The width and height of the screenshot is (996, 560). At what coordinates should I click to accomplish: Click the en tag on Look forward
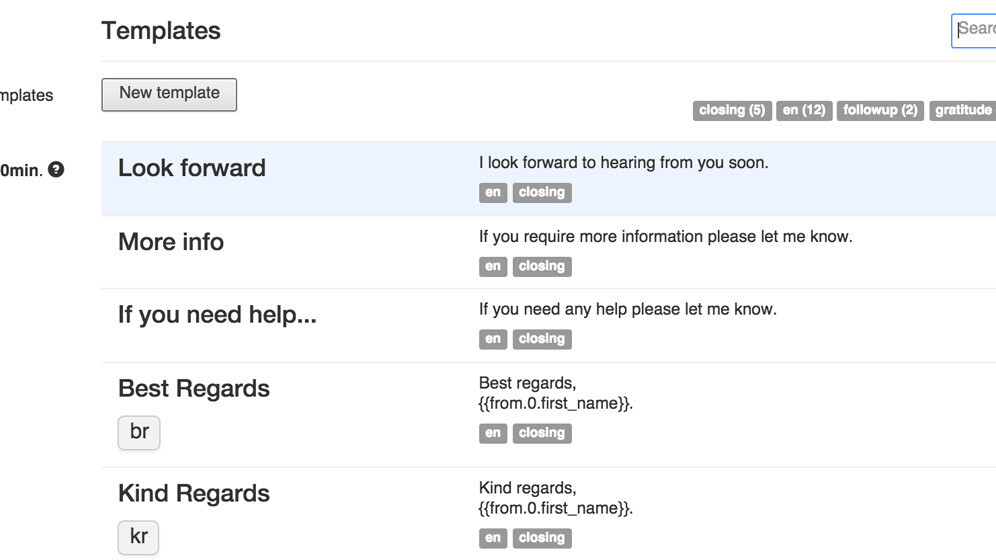(493, 193)
